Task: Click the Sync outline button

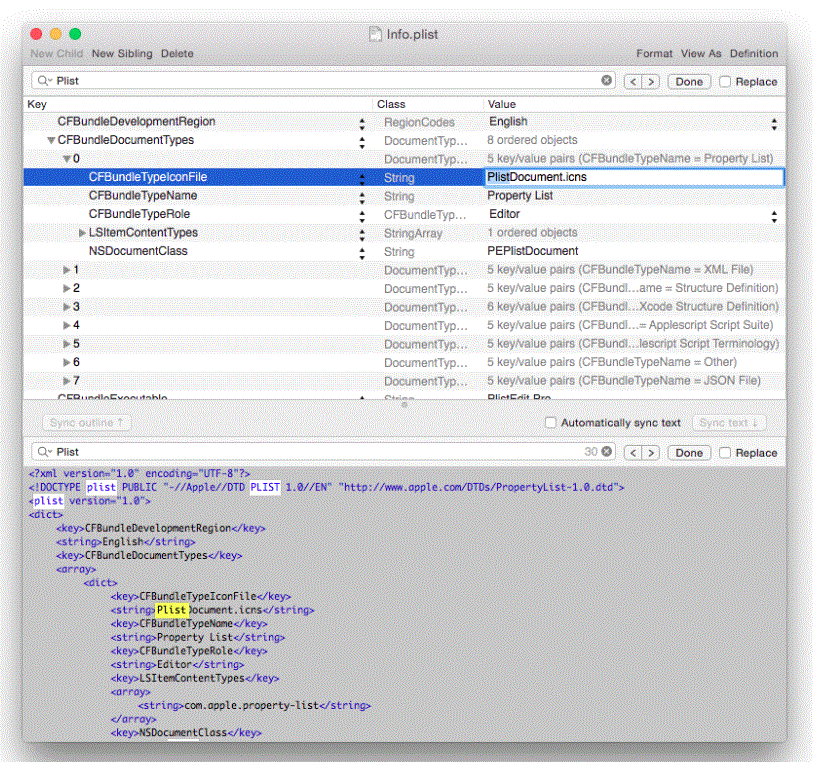Action: click(x=87, y=423)
